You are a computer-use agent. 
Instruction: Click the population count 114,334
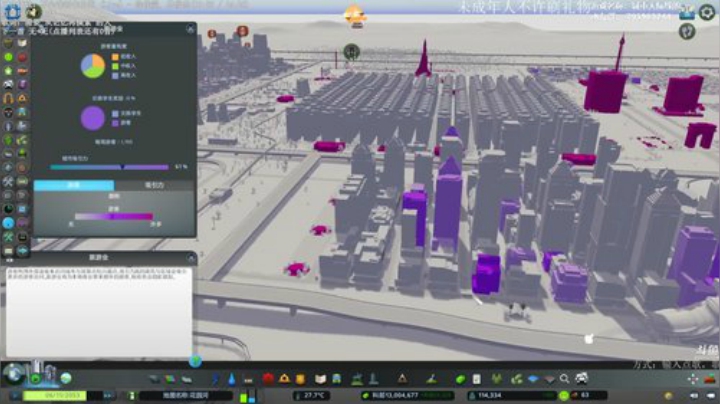pyautogui.click(x=489, y=395)
